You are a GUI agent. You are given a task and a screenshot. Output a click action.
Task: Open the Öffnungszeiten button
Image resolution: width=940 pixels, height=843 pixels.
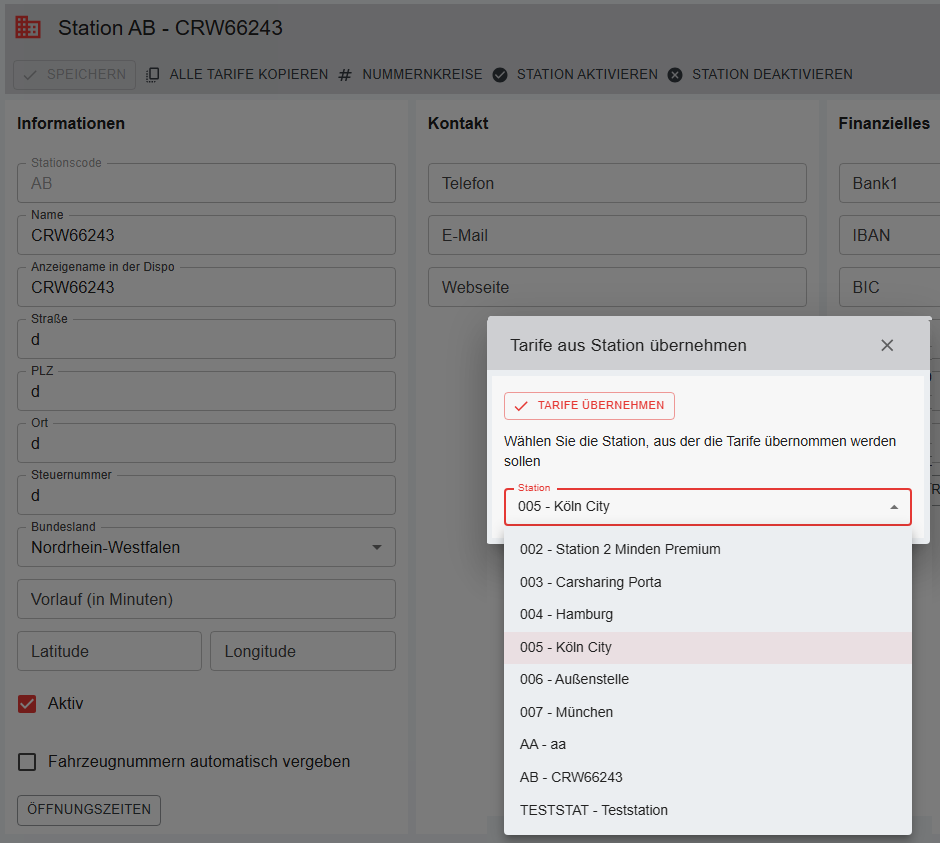pyautogui.click(x=89, y=810)
